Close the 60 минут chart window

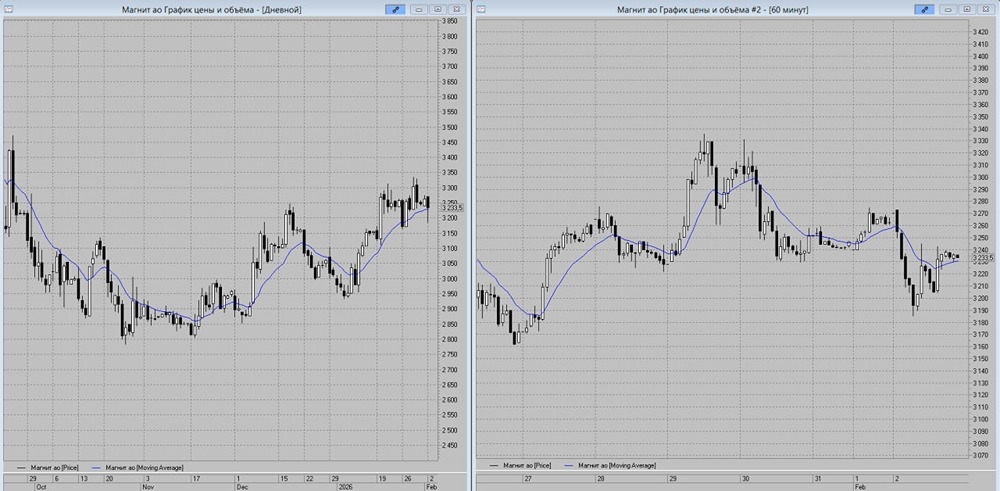(x=985, y=10)
